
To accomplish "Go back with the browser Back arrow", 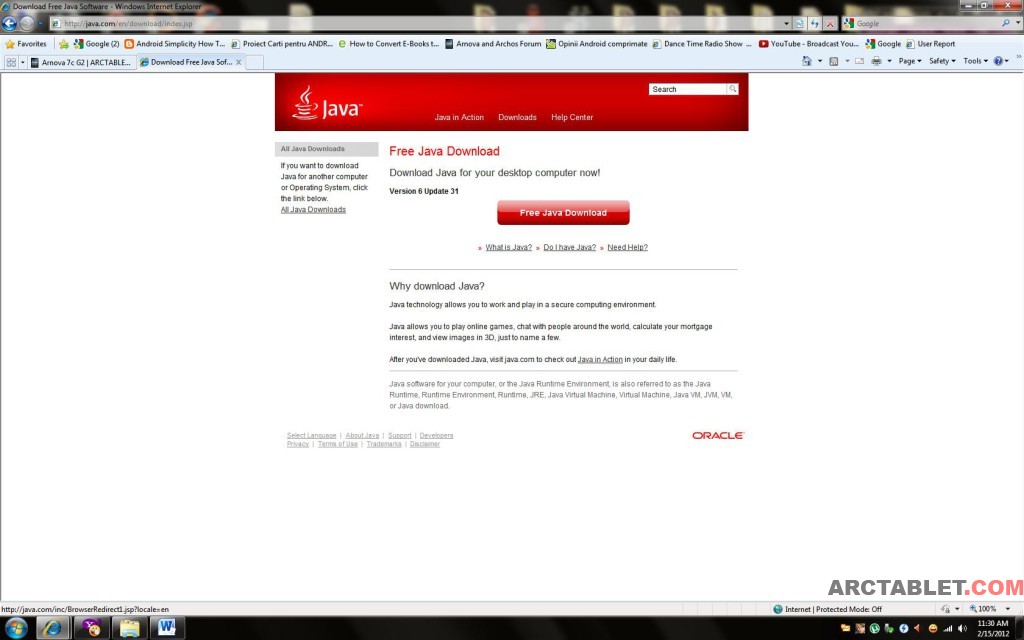I will tap(9, 24).
